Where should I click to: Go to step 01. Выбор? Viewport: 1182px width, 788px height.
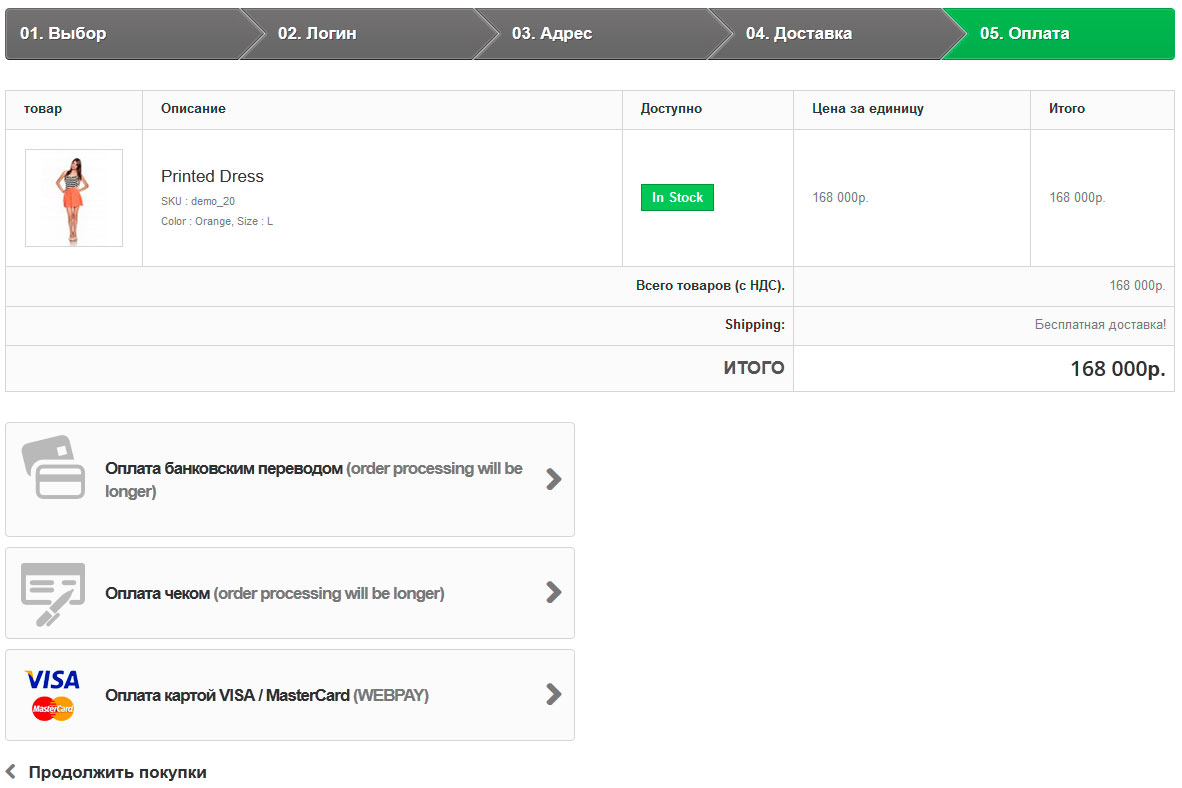coord(63,34)
